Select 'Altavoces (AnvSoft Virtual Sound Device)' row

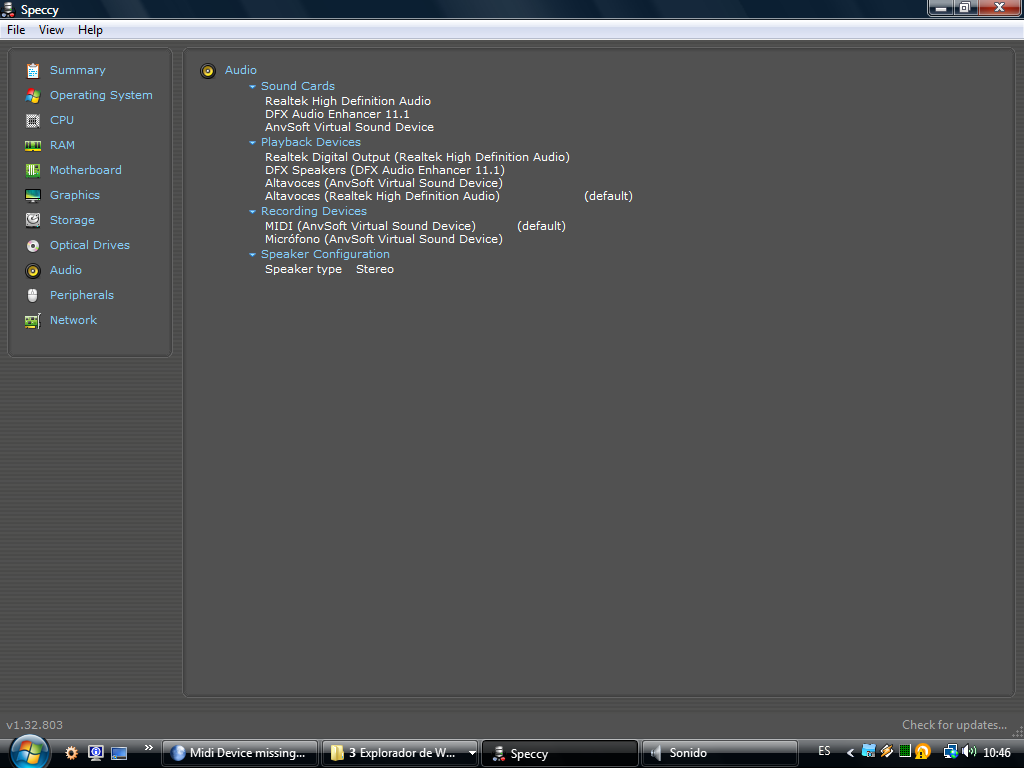384,184
